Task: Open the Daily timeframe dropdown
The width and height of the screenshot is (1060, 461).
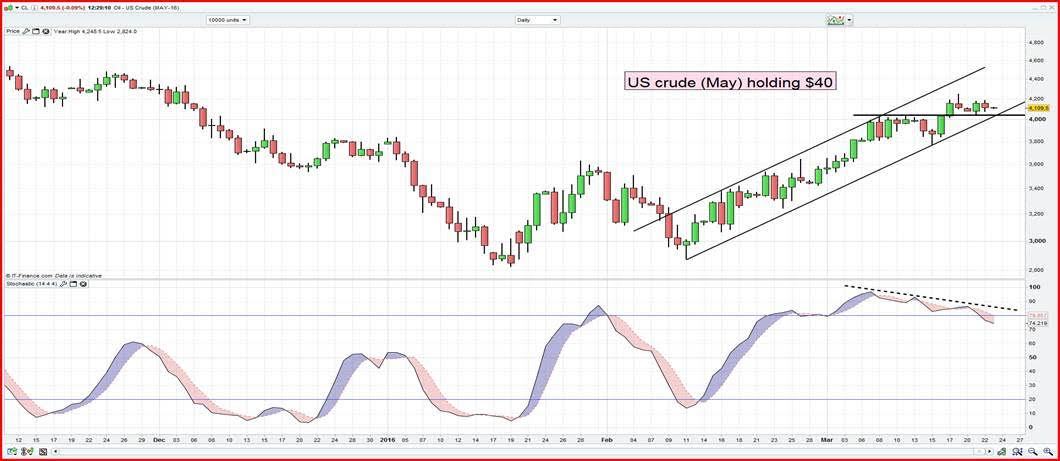Action: 538,20
